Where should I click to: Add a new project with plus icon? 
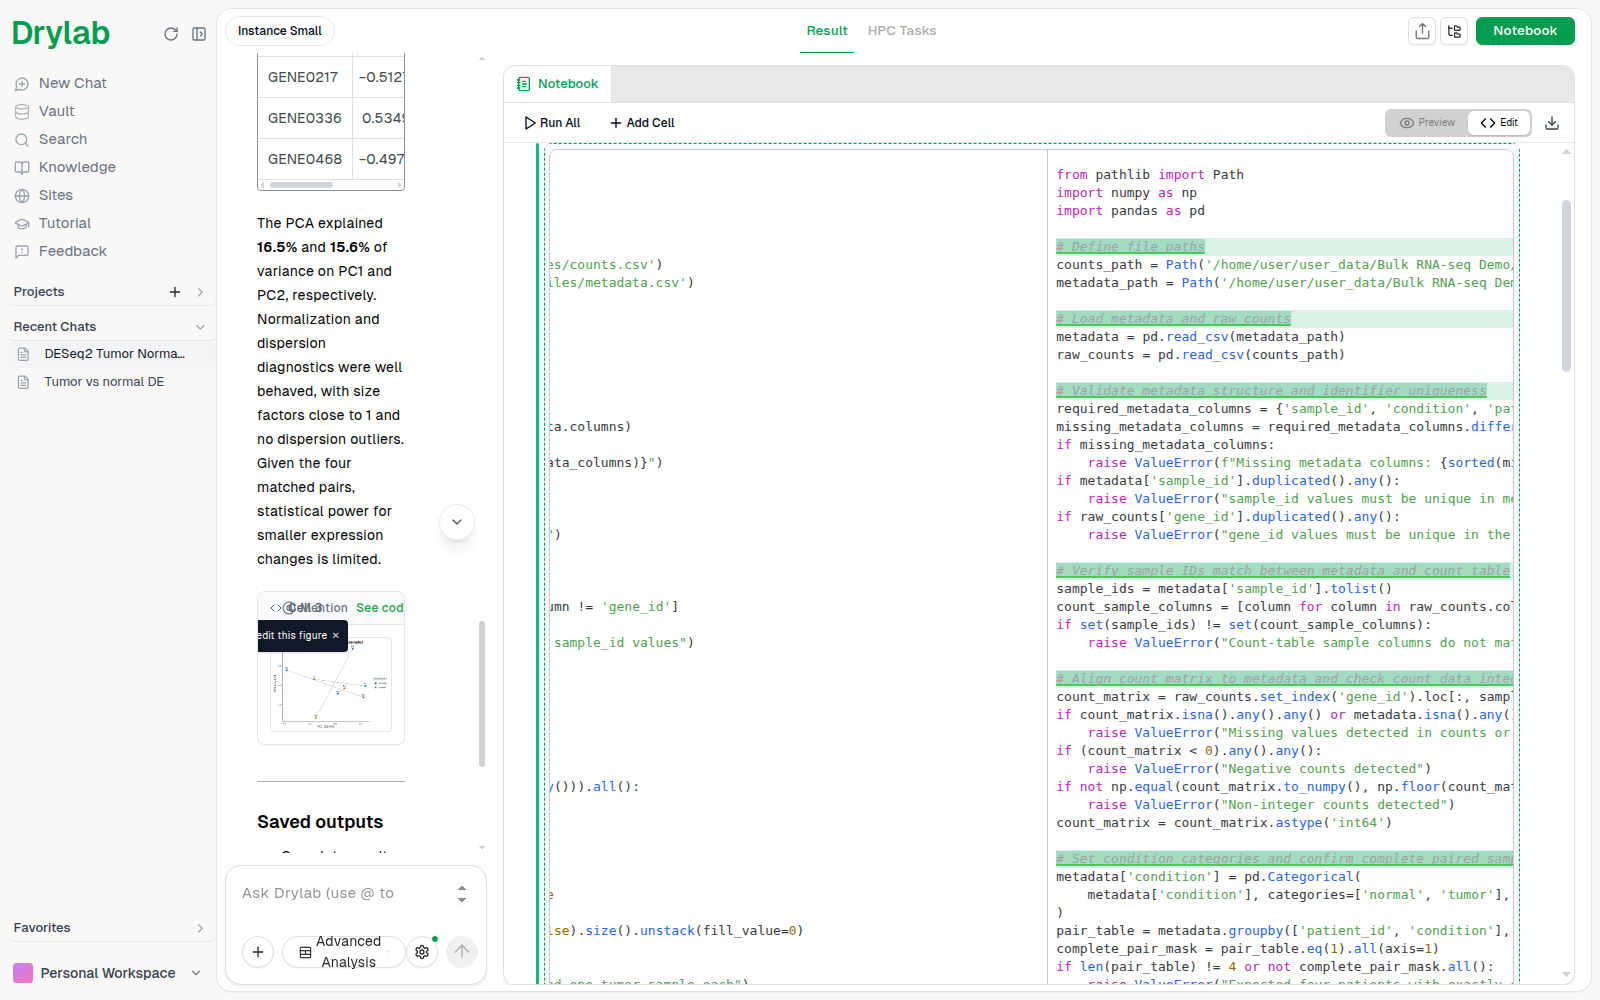[175, 292]
